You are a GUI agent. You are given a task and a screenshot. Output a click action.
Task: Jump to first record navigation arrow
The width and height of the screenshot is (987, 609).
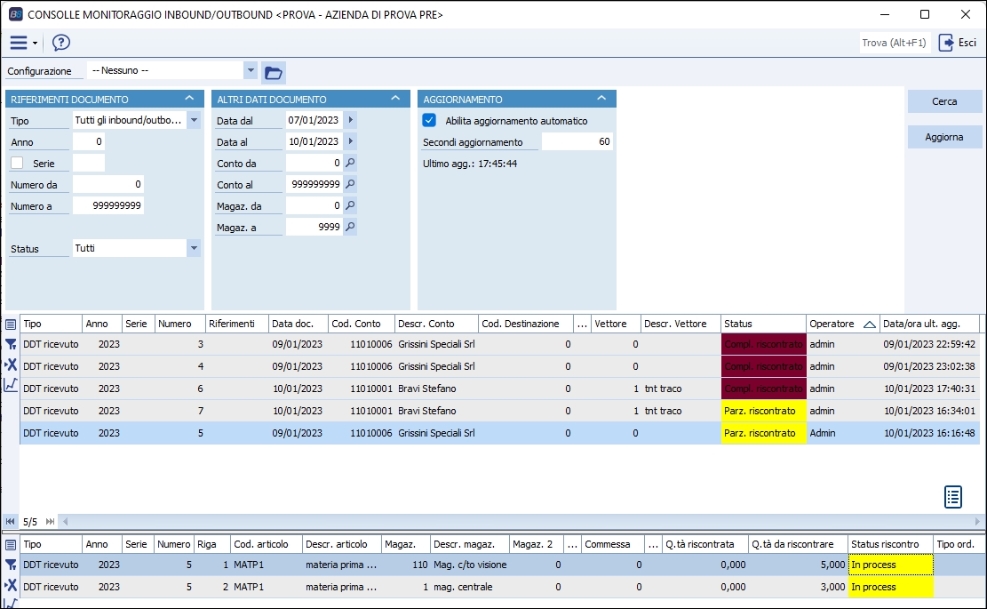coord(11,522)
